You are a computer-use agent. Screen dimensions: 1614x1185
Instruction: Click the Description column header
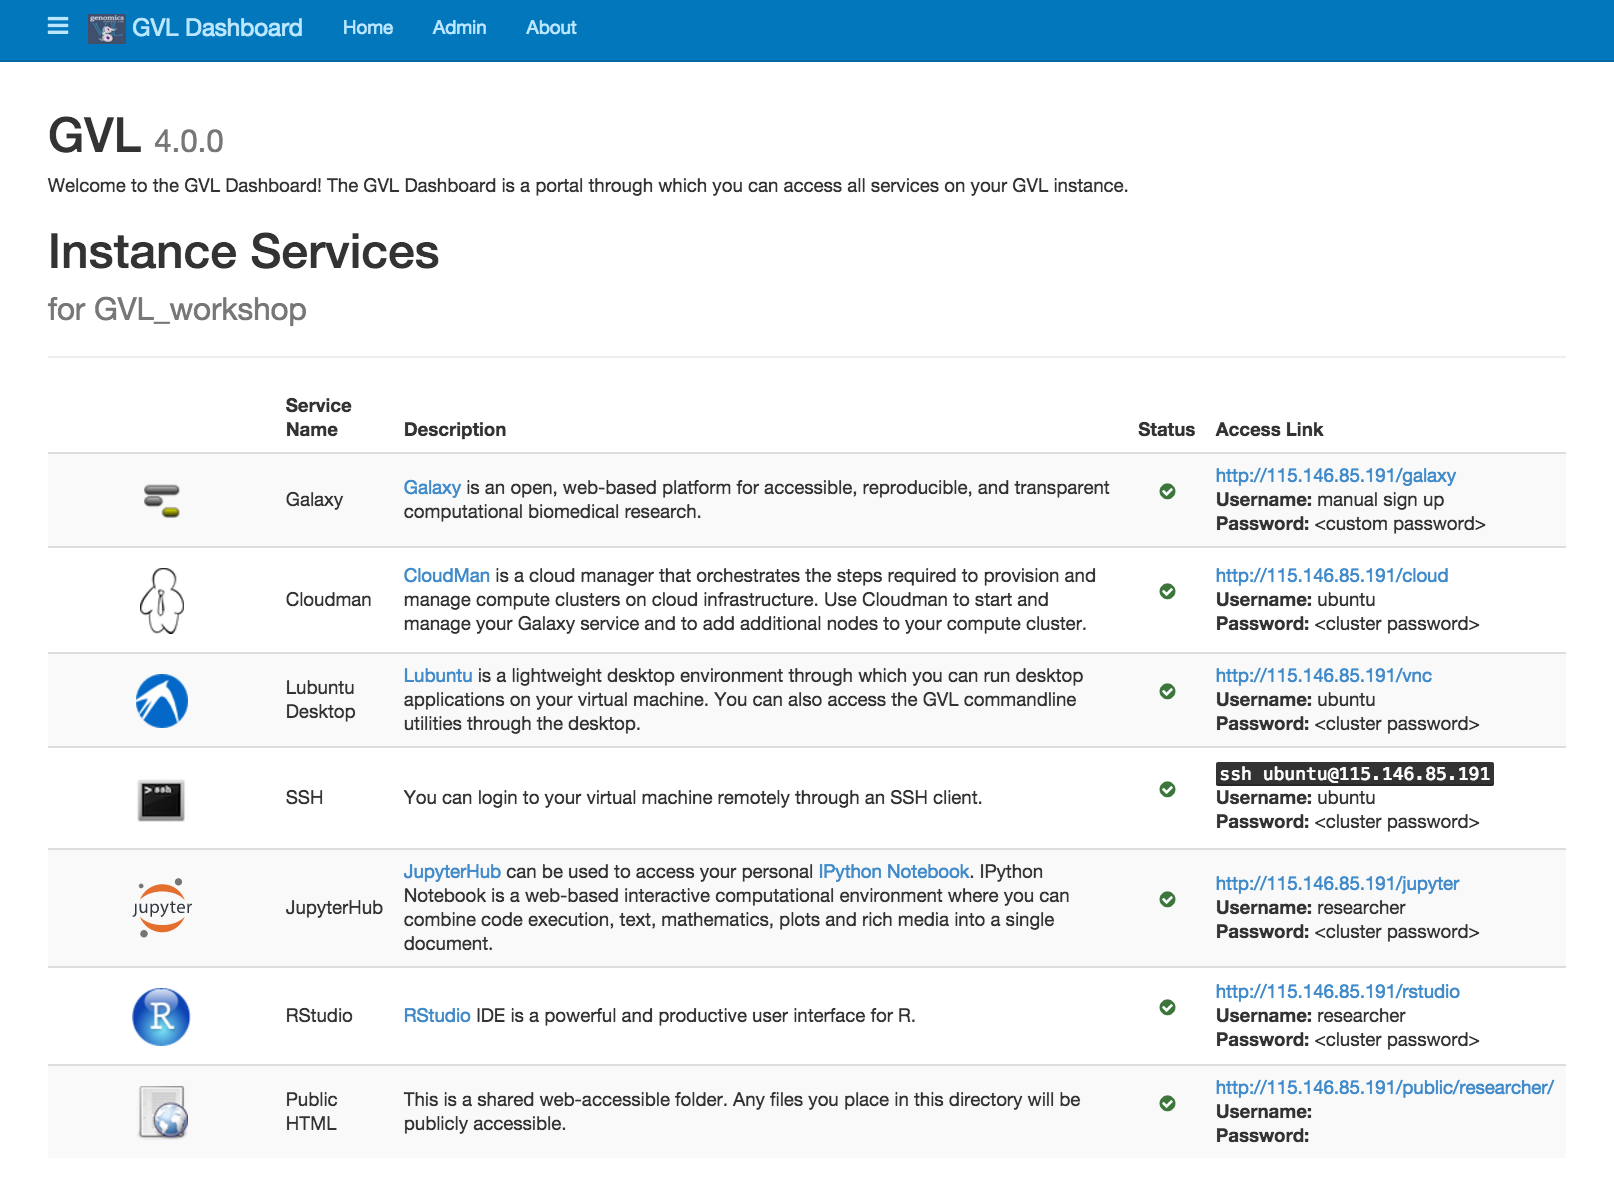455,429
